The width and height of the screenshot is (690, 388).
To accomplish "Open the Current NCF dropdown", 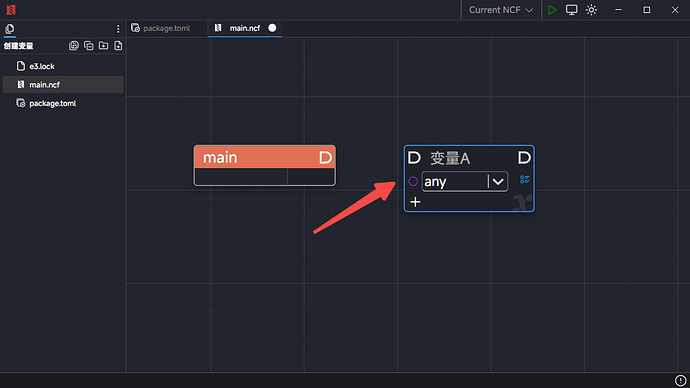I will coord(501,10).
